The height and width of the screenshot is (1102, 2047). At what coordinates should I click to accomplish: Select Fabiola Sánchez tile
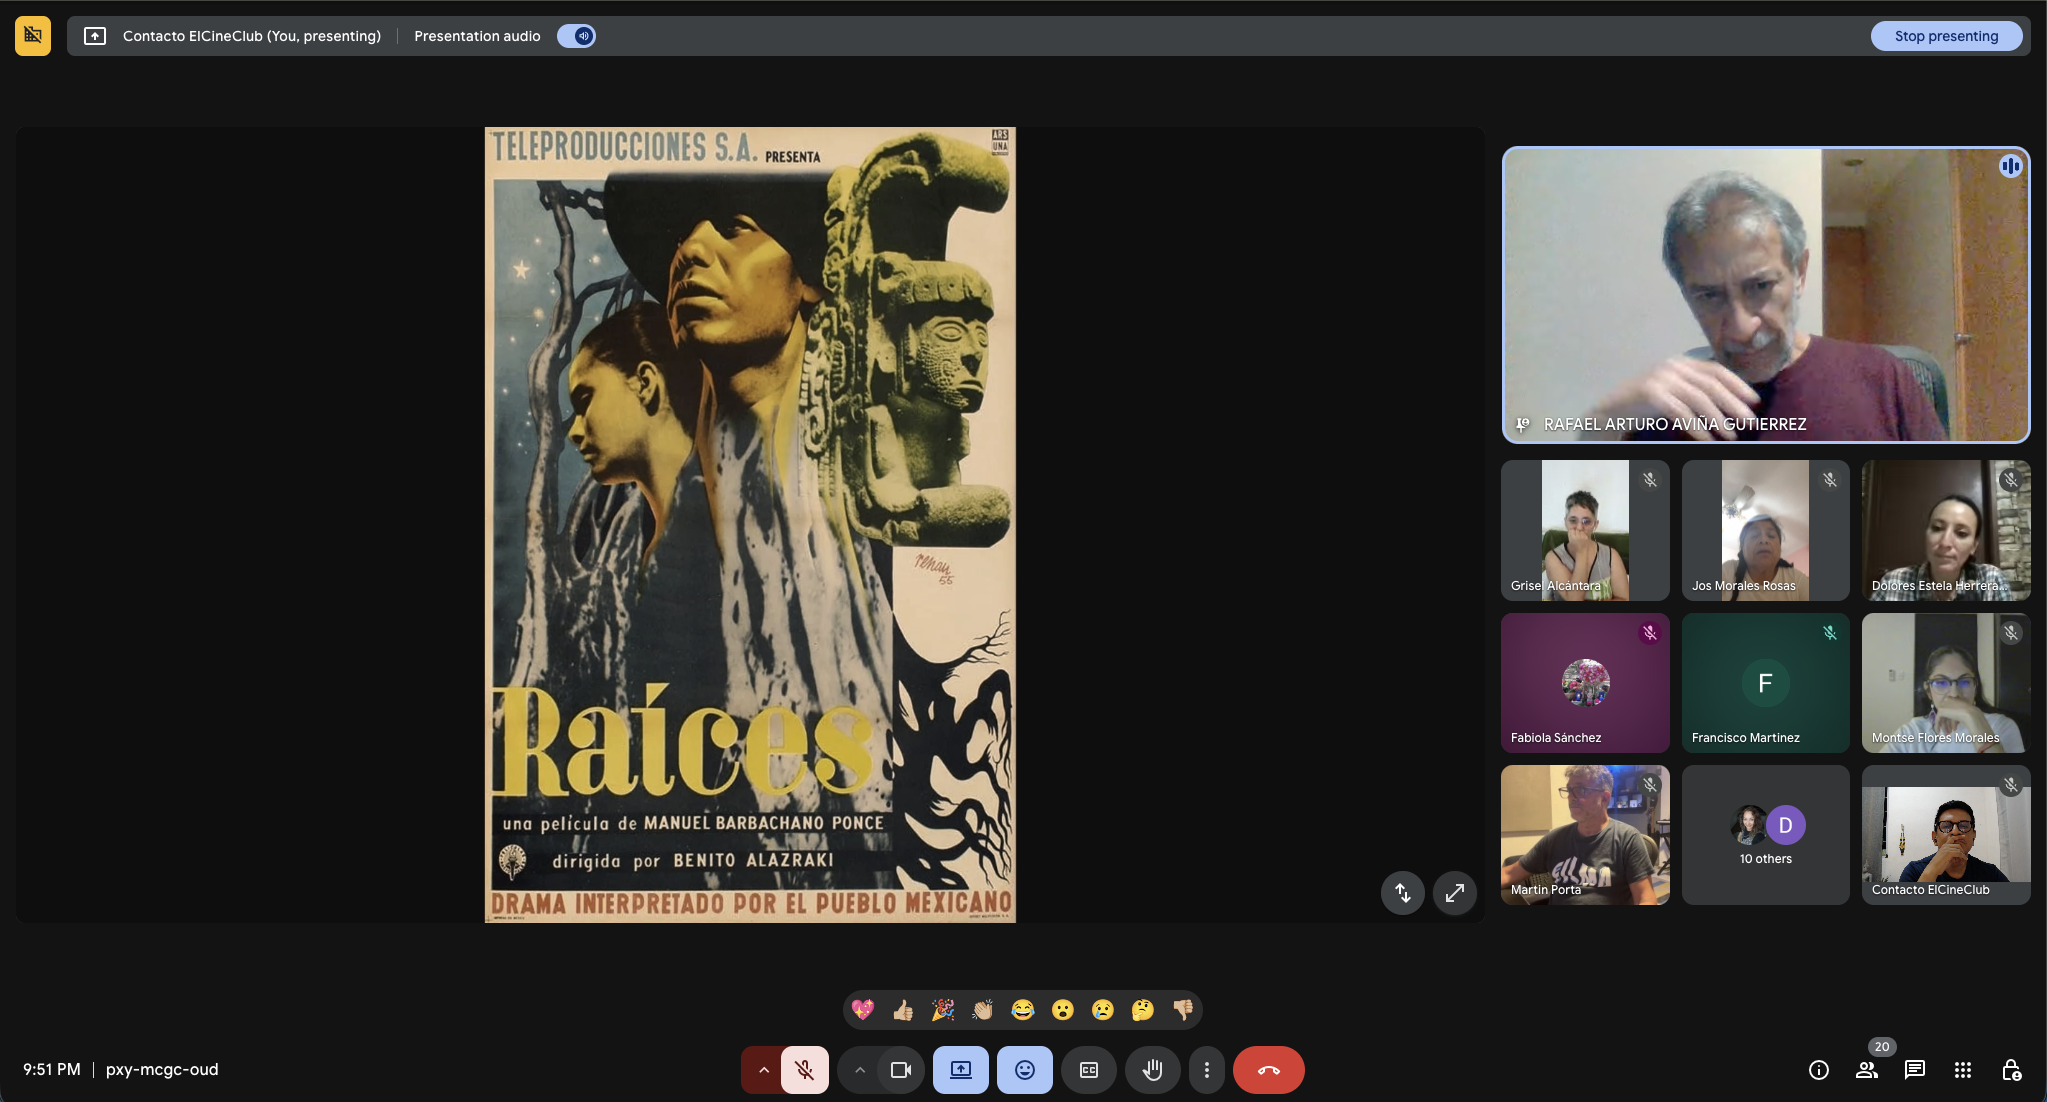click(x=1585, y=683)
